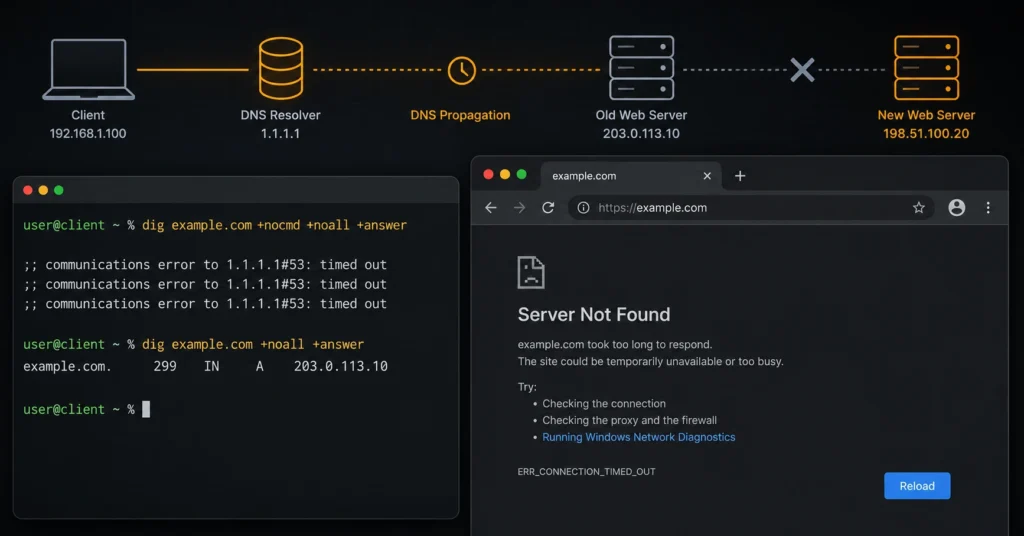Click 'Checking the proxy and the firewall' text
Image resolution: width=1024 pixels, height=536 pixels.
coord(630,420)
